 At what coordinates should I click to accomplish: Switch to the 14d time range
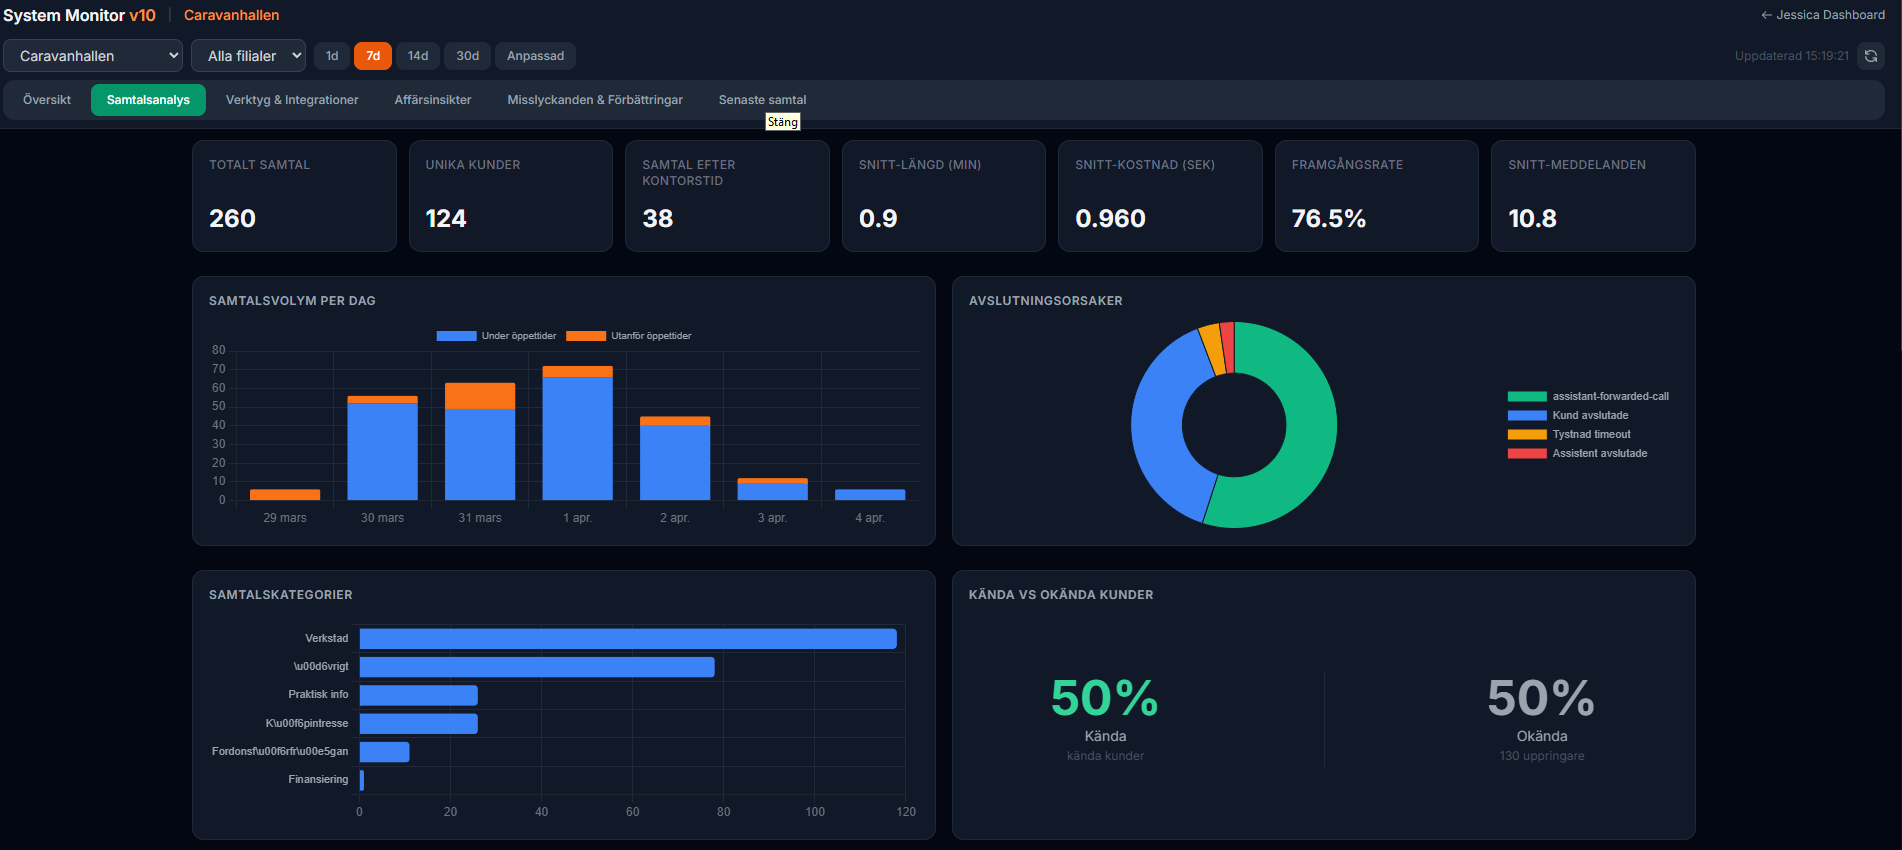(x=418, y=56)
